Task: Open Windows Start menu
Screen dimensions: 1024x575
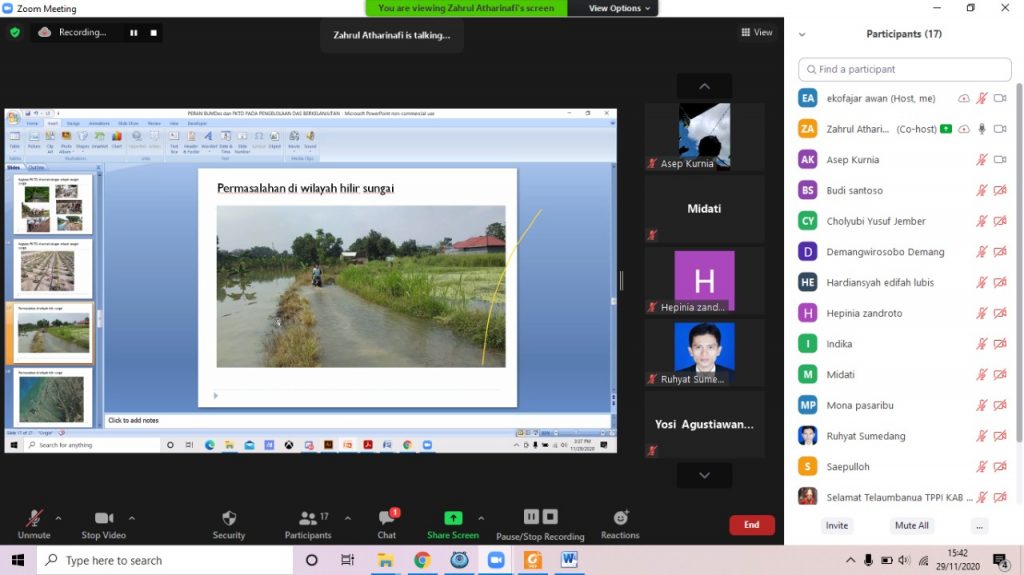Action: pos(18,560)
